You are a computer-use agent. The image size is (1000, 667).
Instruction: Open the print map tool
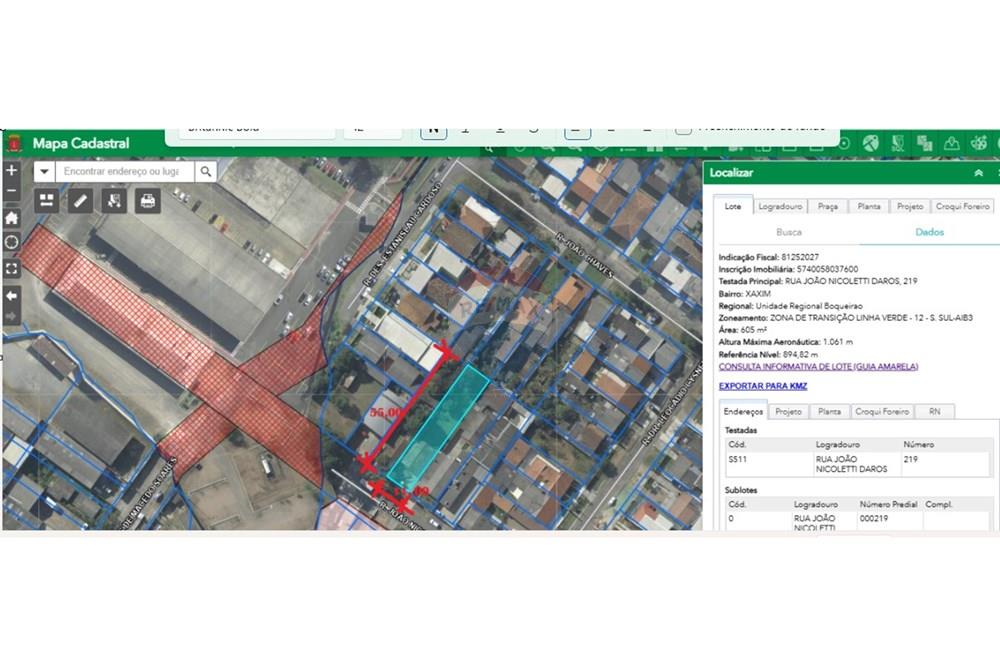click(x=147, y=201)
